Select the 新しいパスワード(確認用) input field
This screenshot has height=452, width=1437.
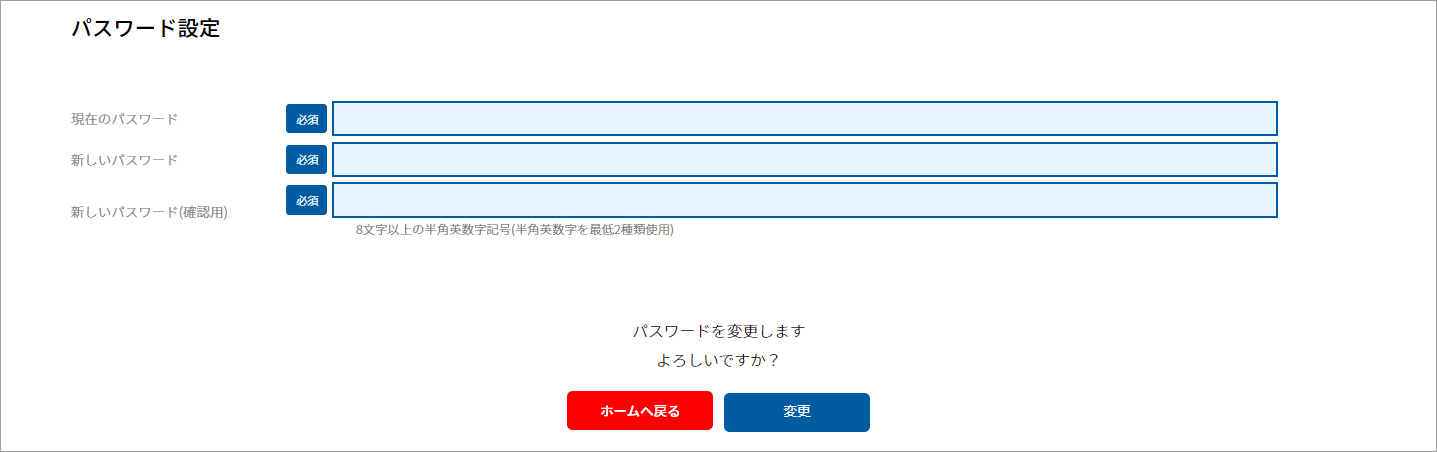(804, 200)
